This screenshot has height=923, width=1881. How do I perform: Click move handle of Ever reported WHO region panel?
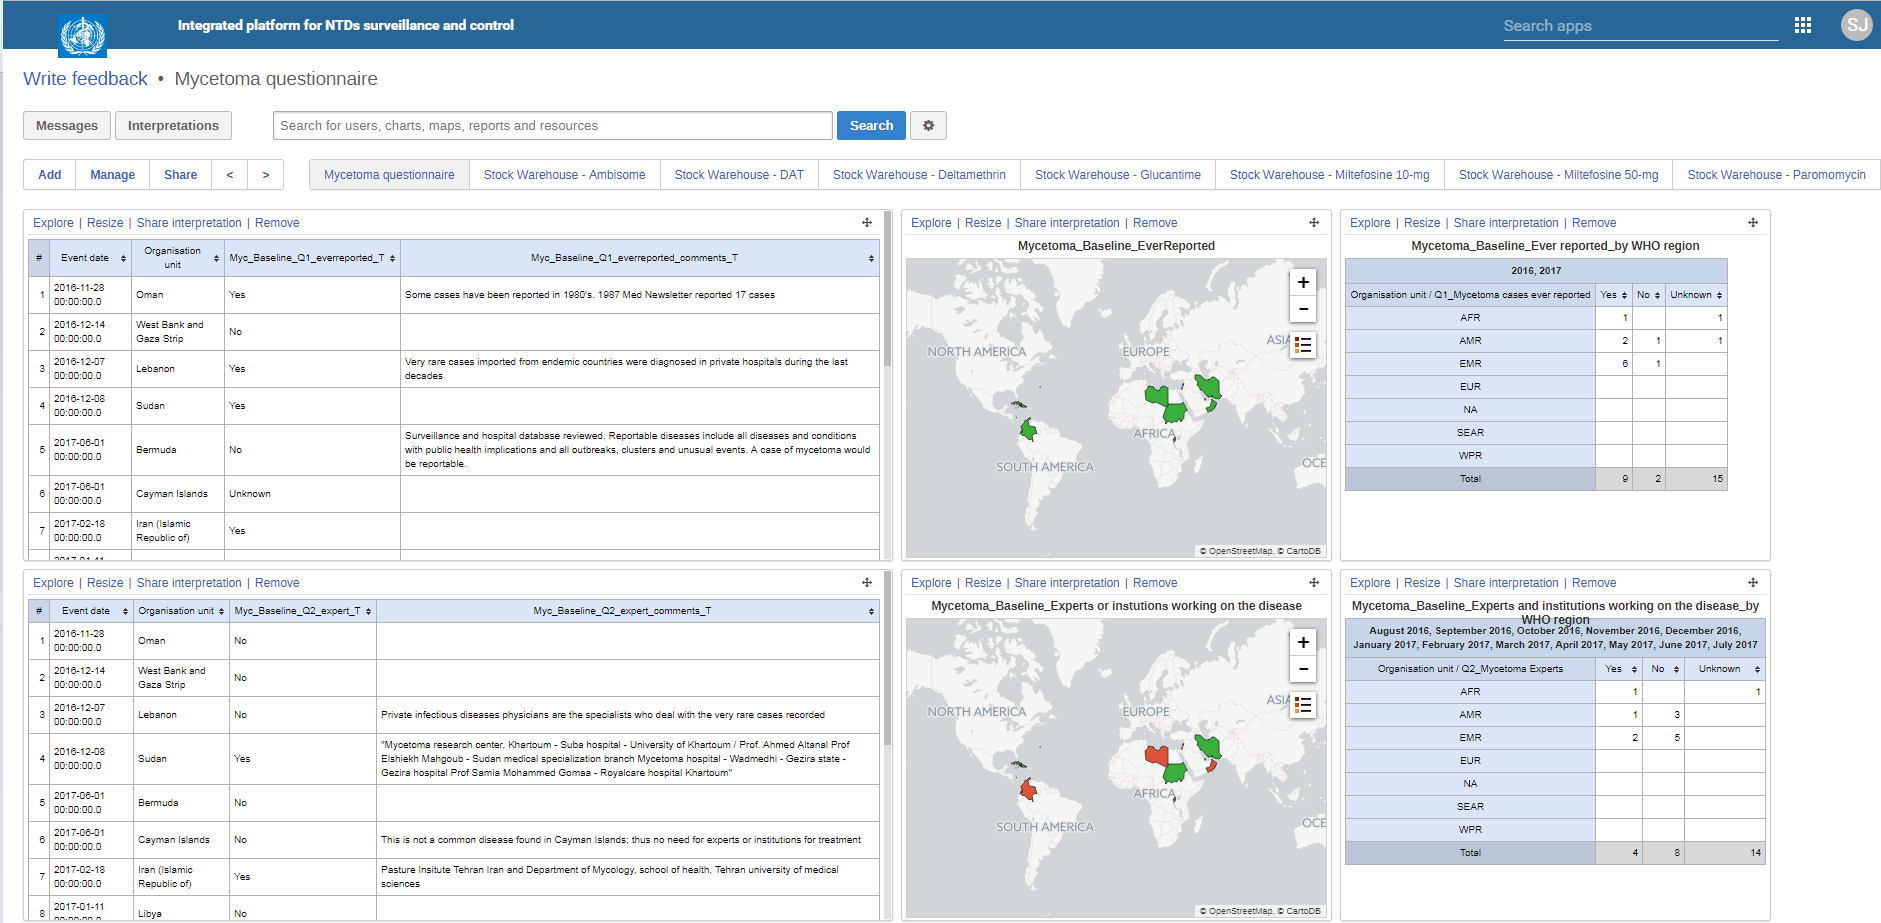coord(1752,223)
